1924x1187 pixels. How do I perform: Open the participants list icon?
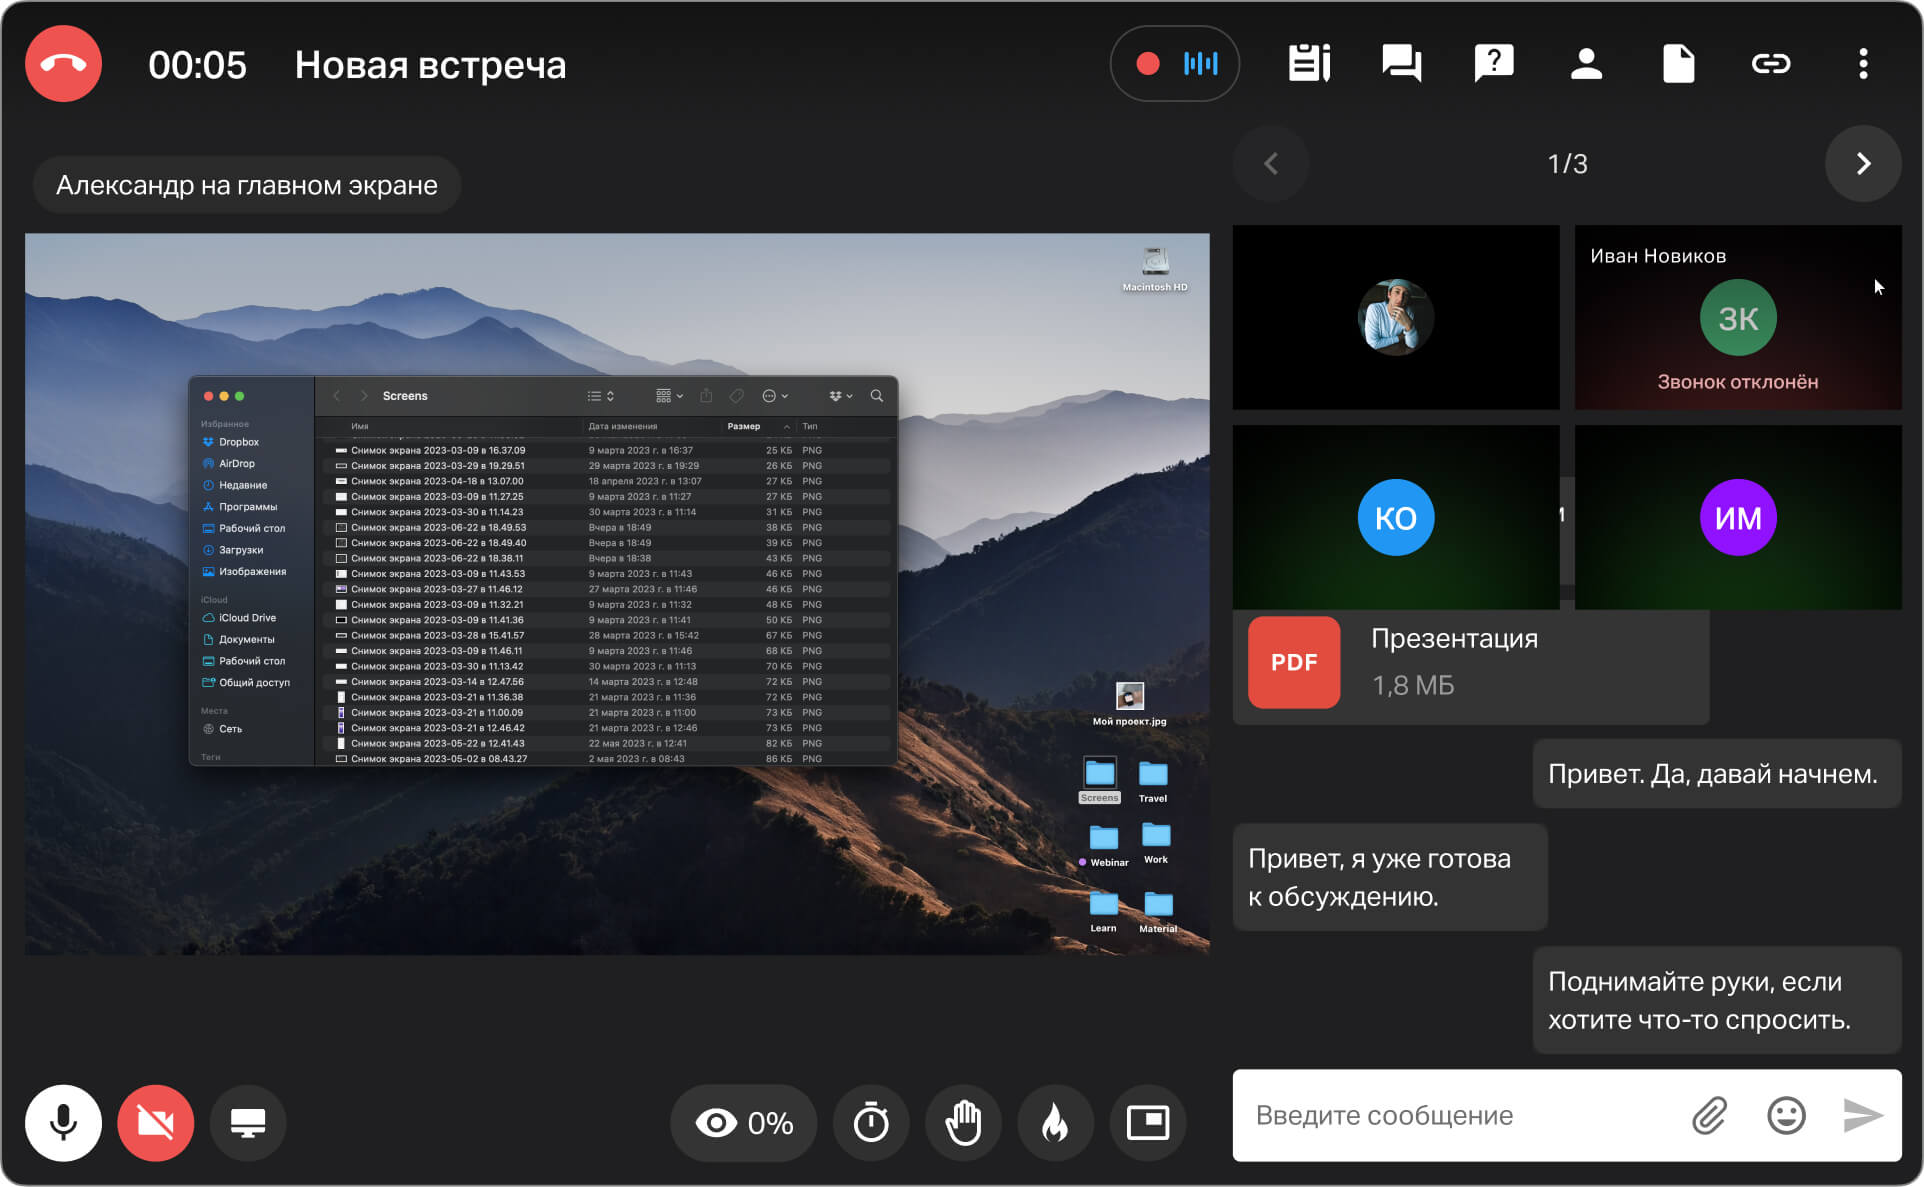click(1586, 64)
